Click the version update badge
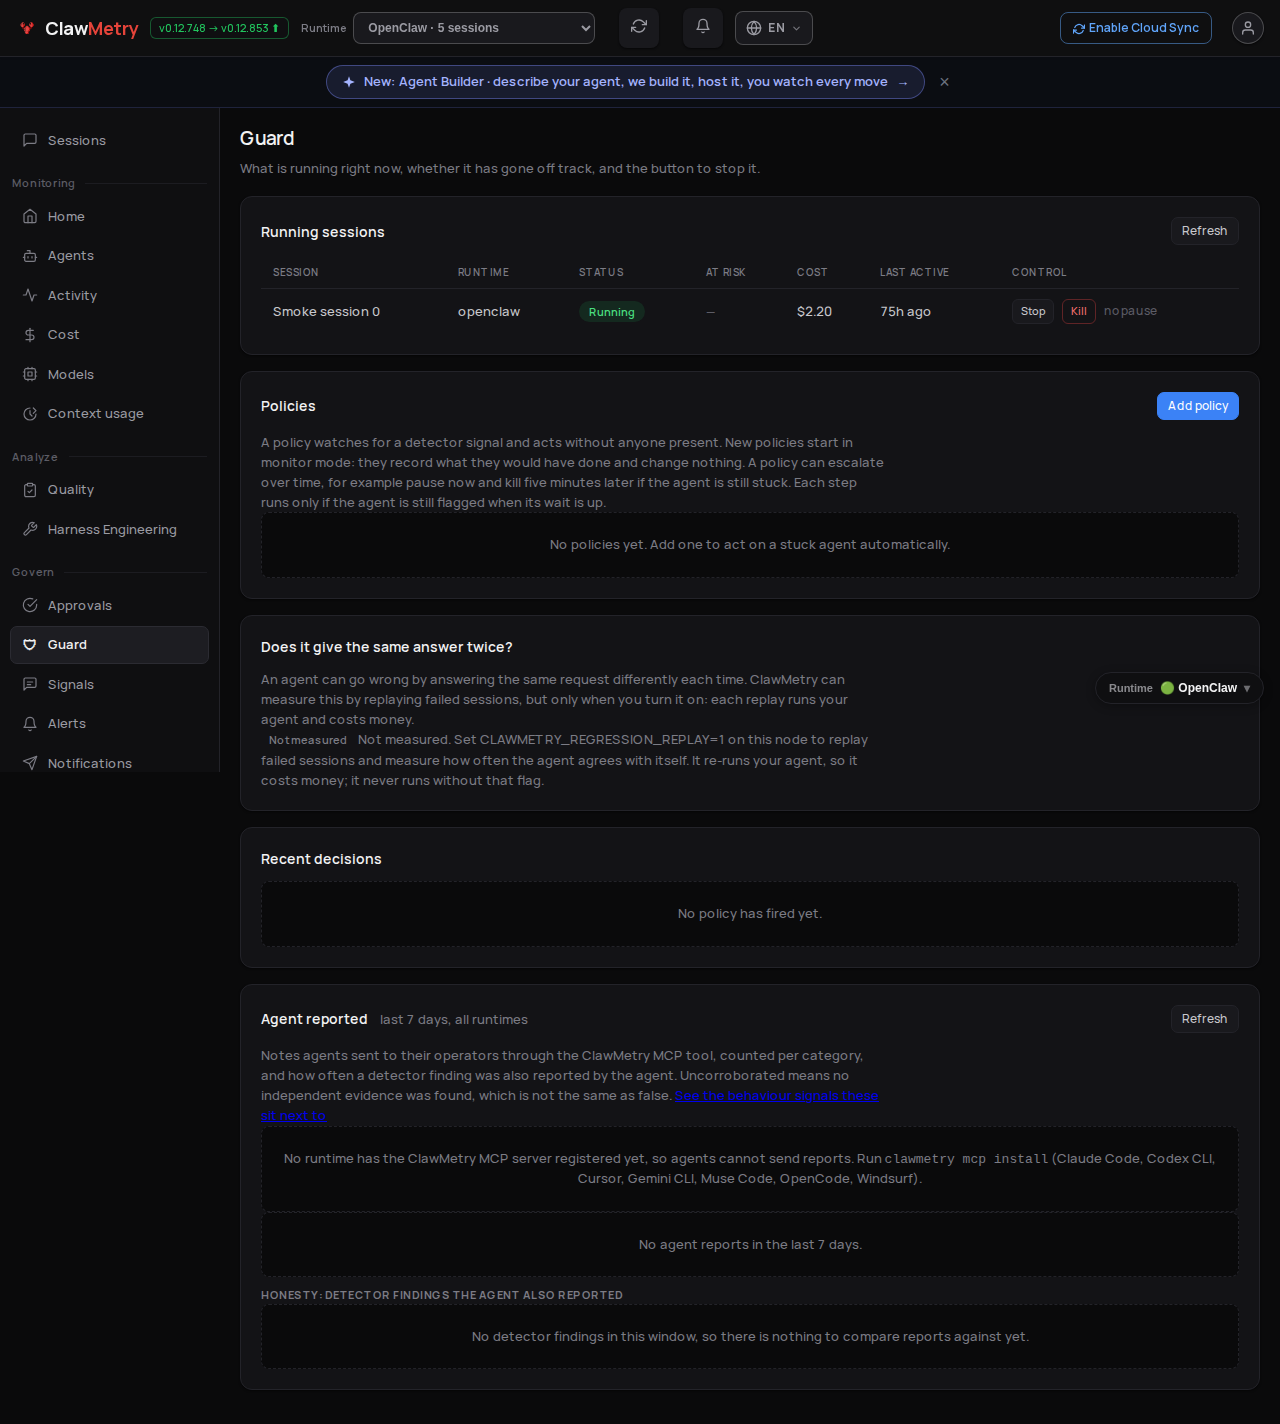The width and height of the screenshot is (1280, 1424). (219, 28)
